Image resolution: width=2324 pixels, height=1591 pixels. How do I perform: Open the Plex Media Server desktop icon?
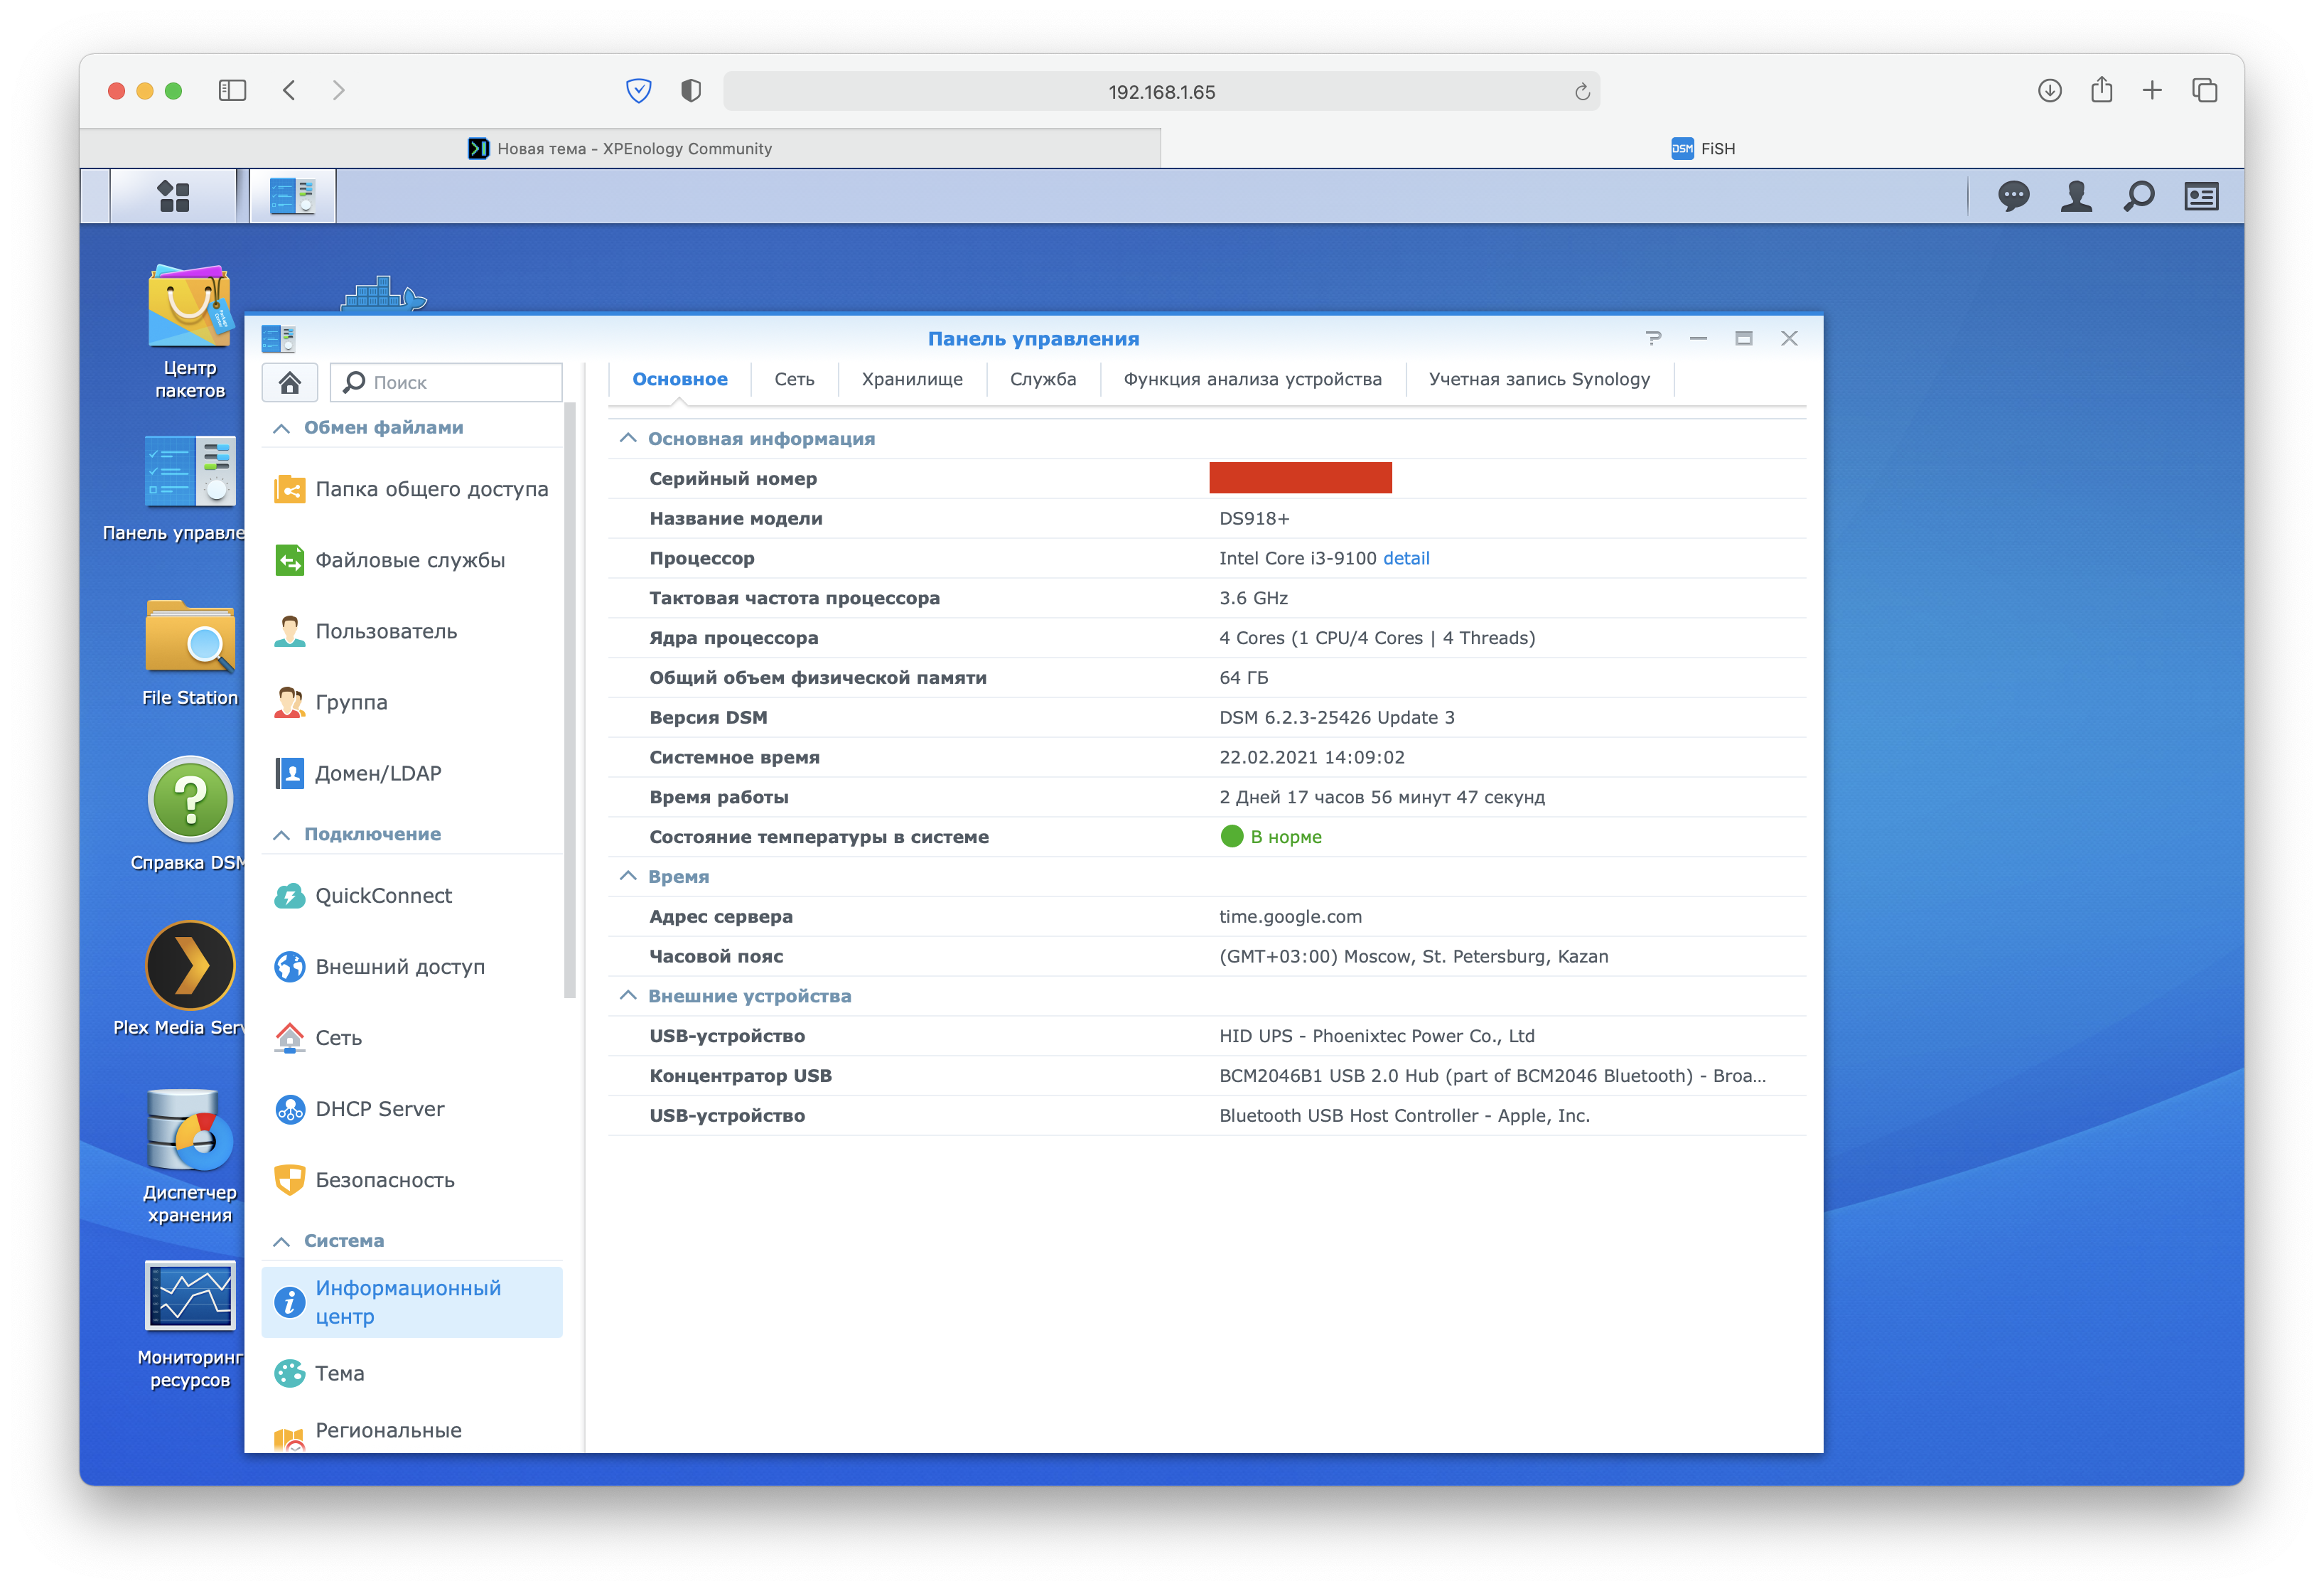pos(189,965)
